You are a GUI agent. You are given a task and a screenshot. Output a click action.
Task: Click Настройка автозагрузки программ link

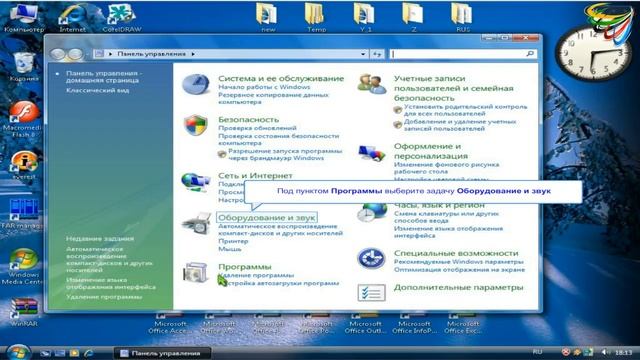pos(278,283)
